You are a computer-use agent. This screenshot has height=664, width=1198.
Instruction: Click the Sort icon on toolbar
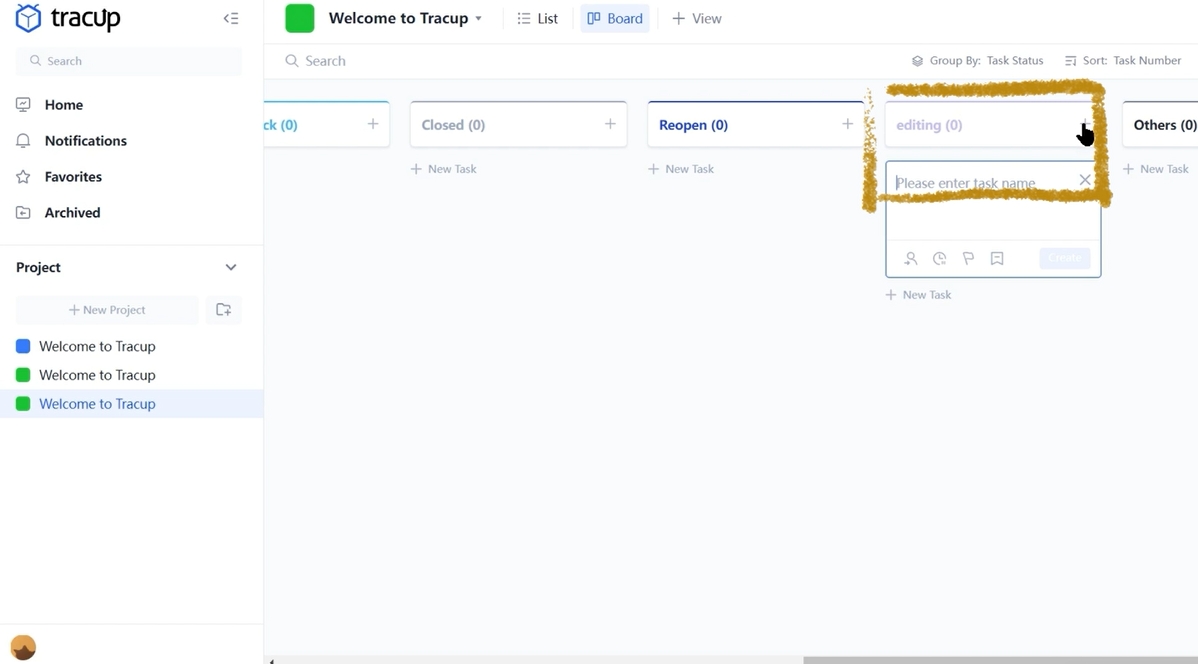pos(1069,60)
